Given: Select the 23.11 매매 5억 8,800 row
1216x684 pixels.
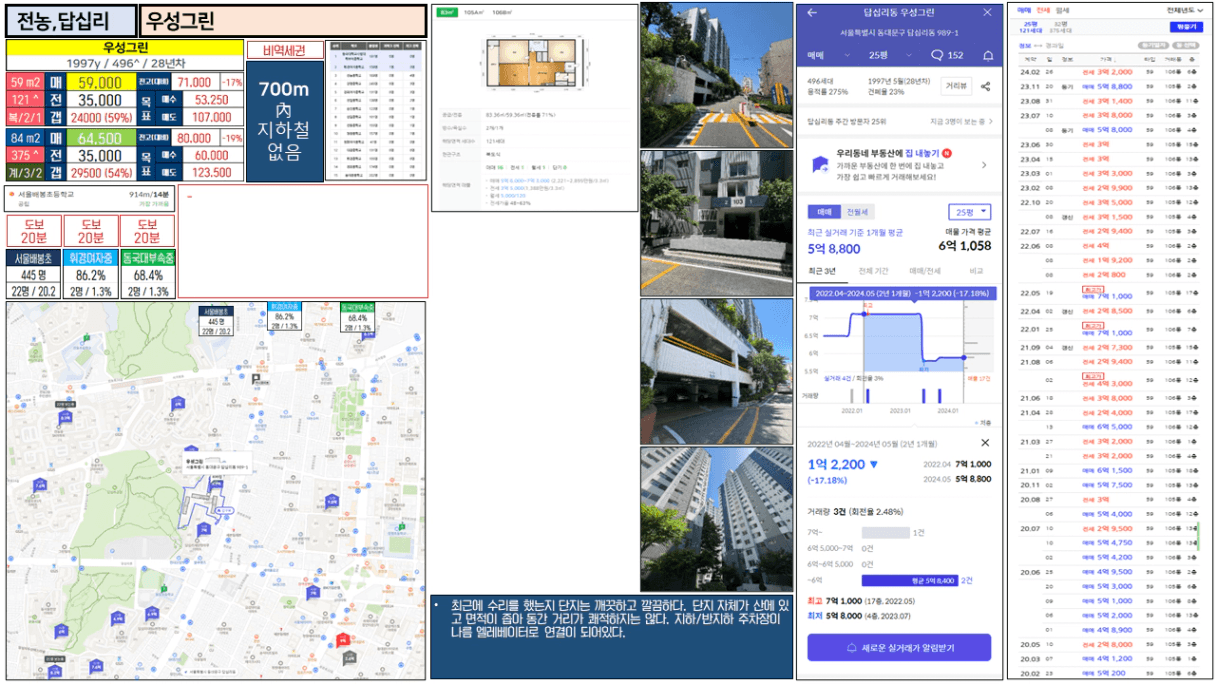Looking at the screenshot, I should (1109, 86).
